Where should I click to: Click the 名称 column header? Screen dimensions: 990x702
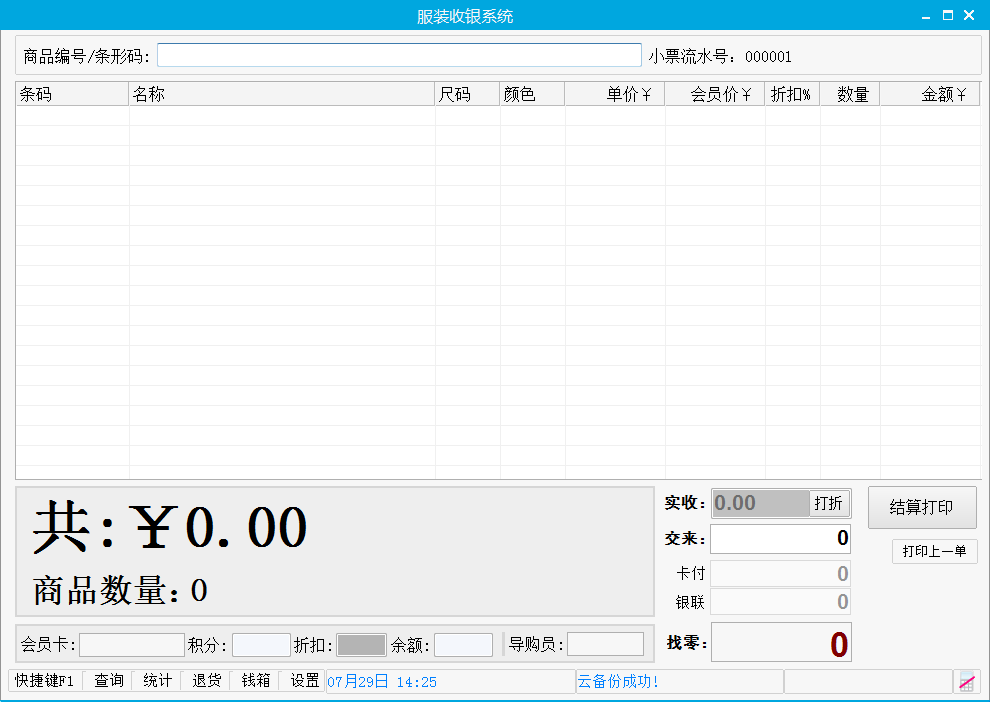click(282, 95)
